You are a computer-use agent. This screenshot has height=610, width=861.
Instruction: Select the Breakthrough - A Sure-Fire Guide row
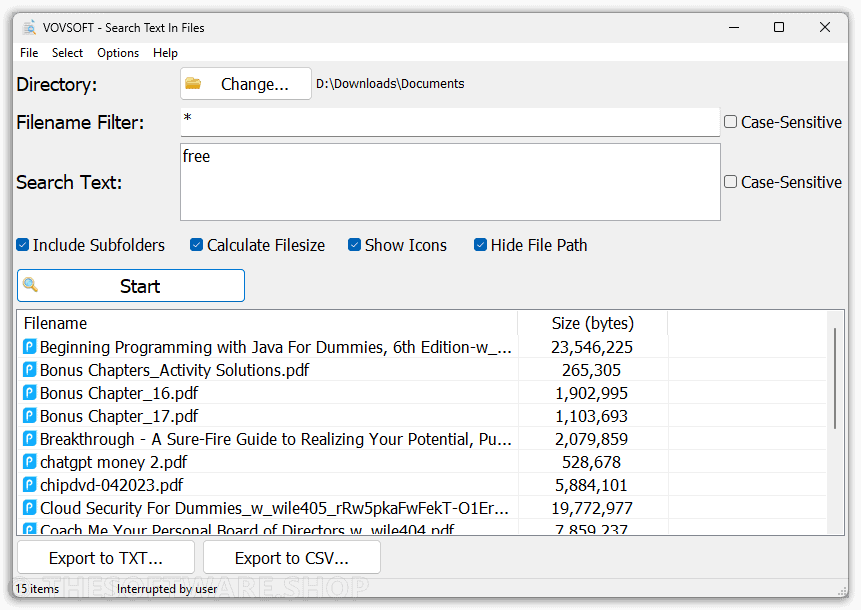[x=423, y=439]
